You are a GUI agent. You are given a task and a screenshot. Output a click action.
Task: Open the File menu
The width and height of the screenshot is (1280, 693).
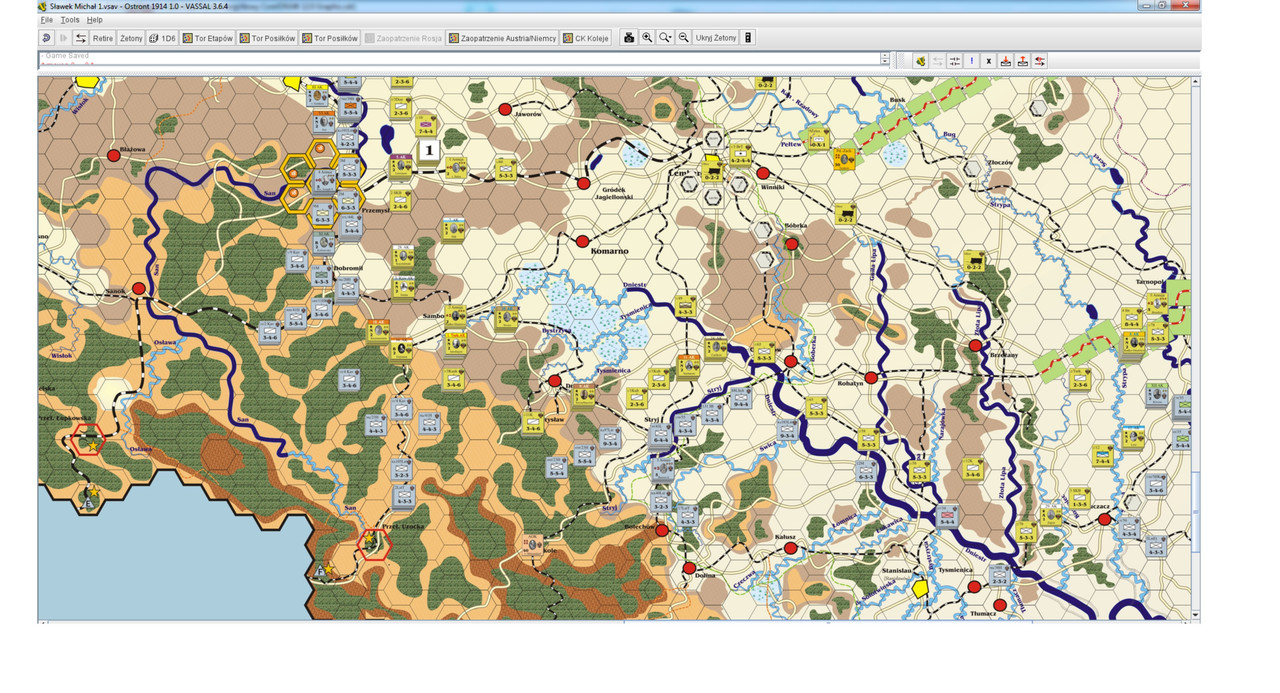(46, 20)
